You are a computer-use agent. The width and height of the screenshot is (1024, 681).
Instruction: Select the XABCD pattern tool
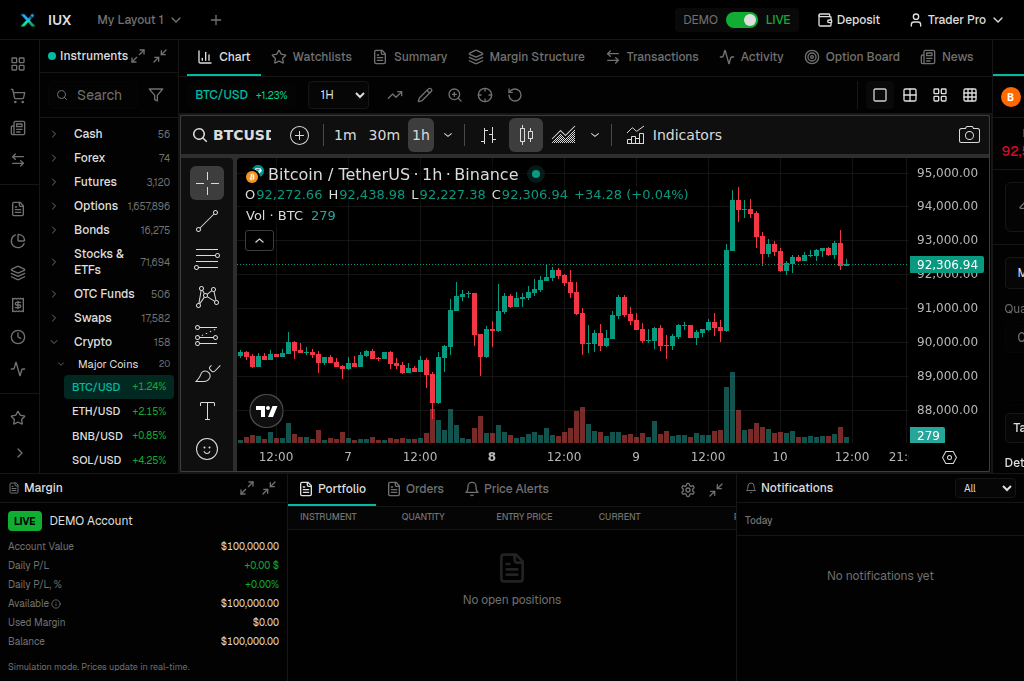207,296
